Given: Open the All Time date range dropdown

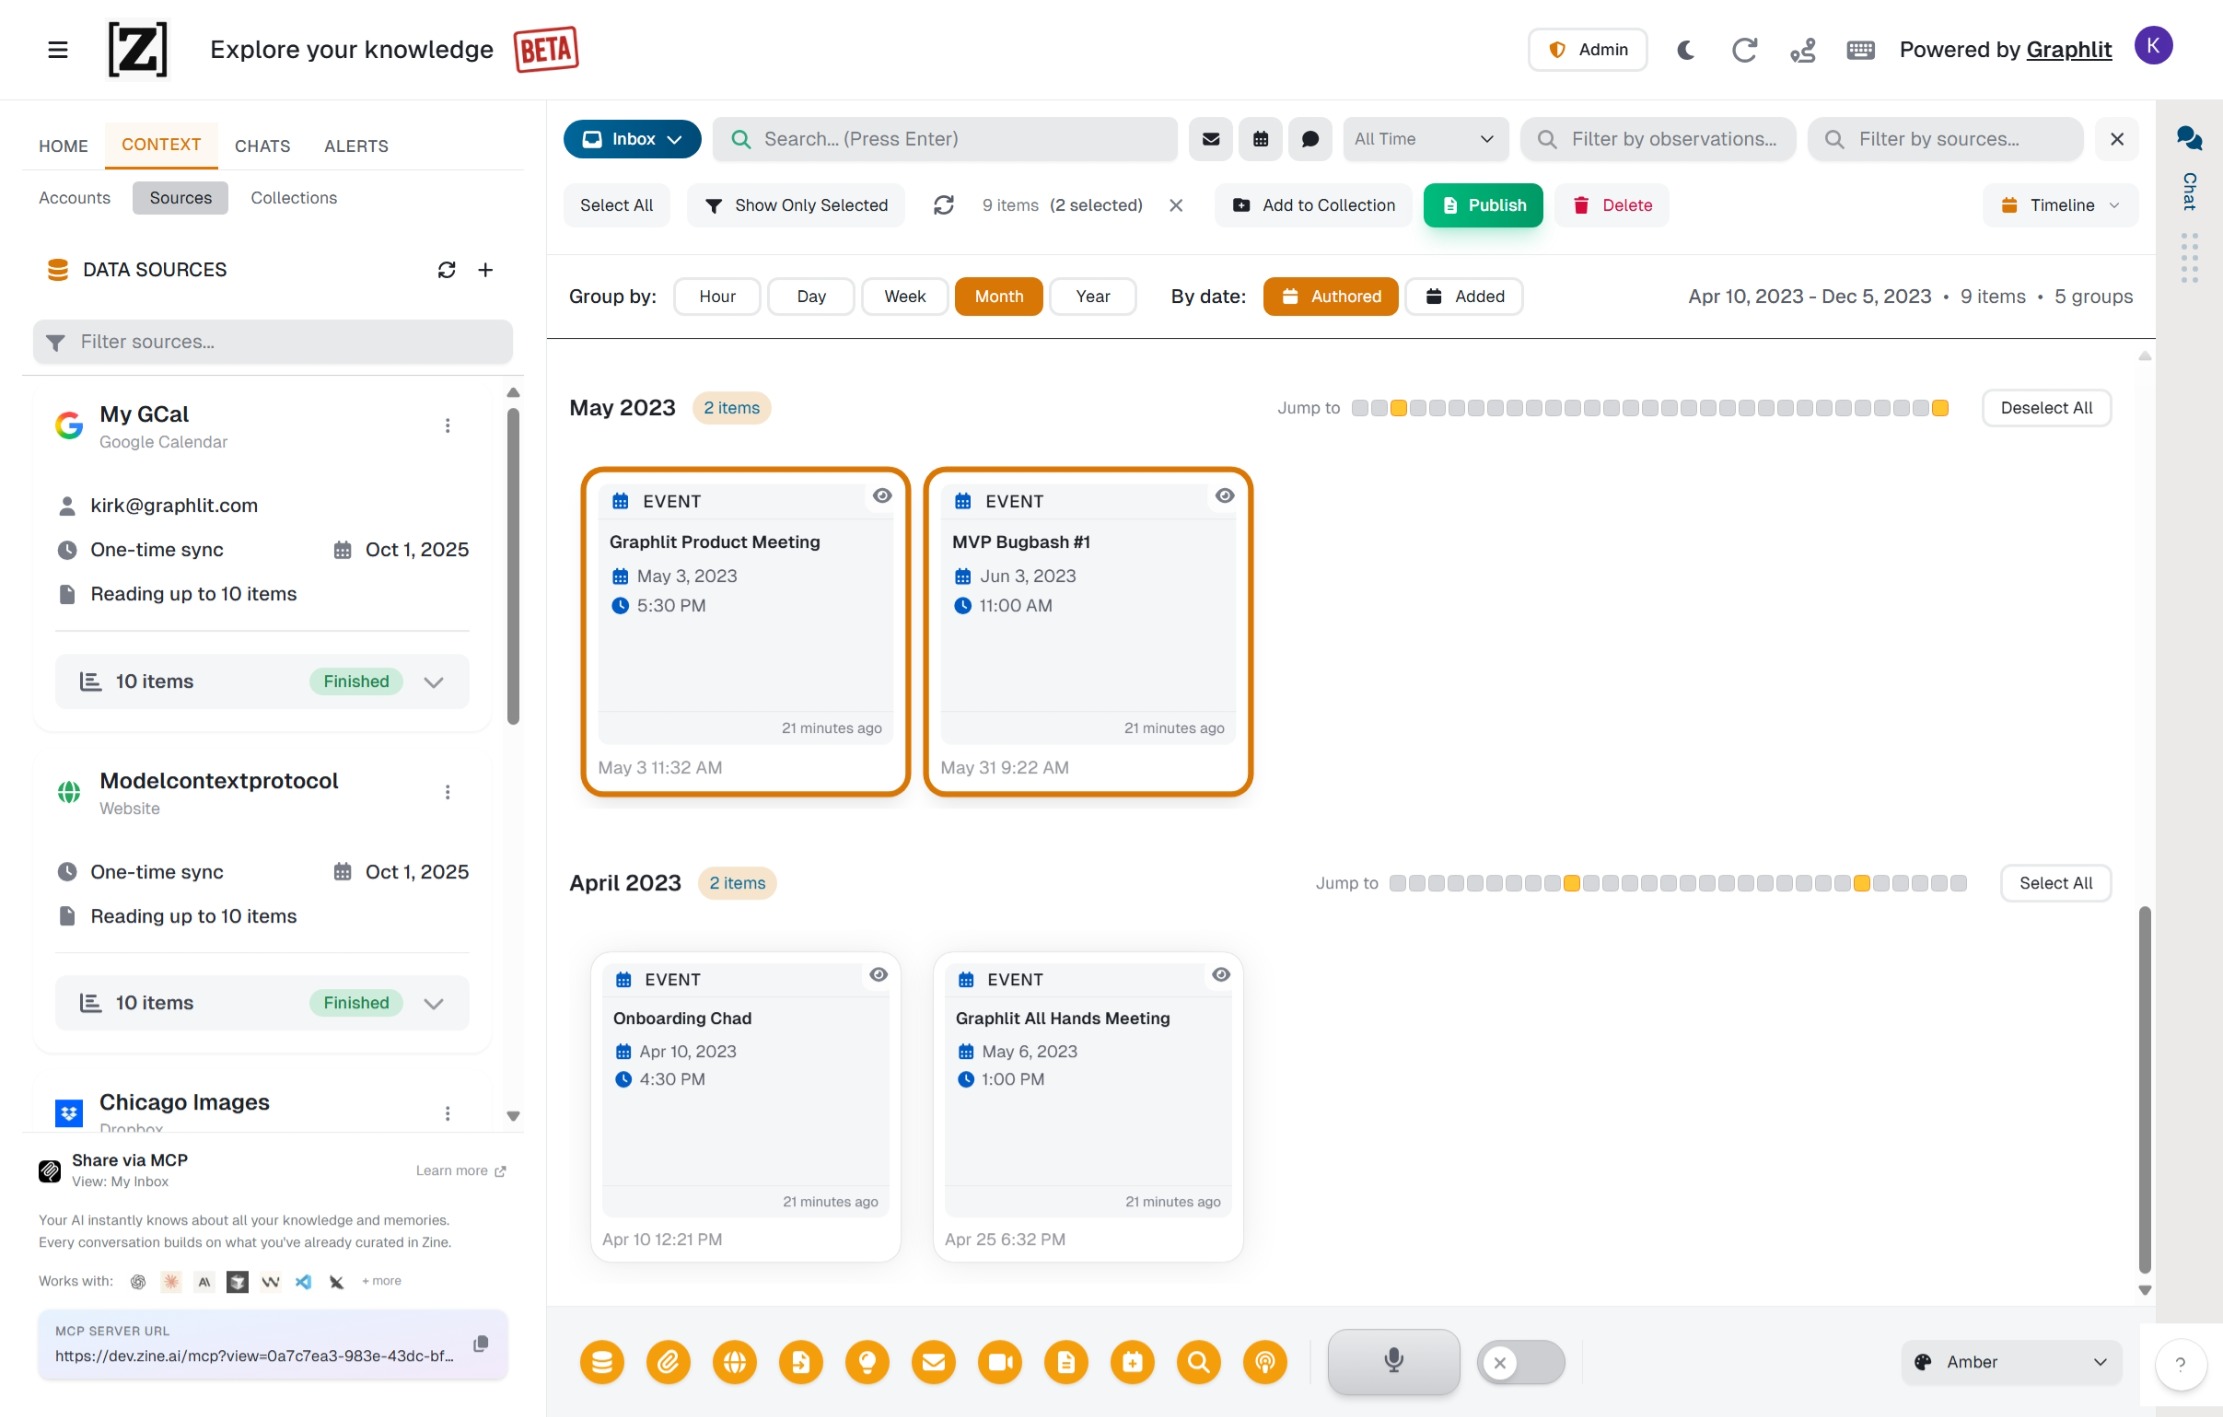Looking at the screenshot, I should pos(1425,139).
